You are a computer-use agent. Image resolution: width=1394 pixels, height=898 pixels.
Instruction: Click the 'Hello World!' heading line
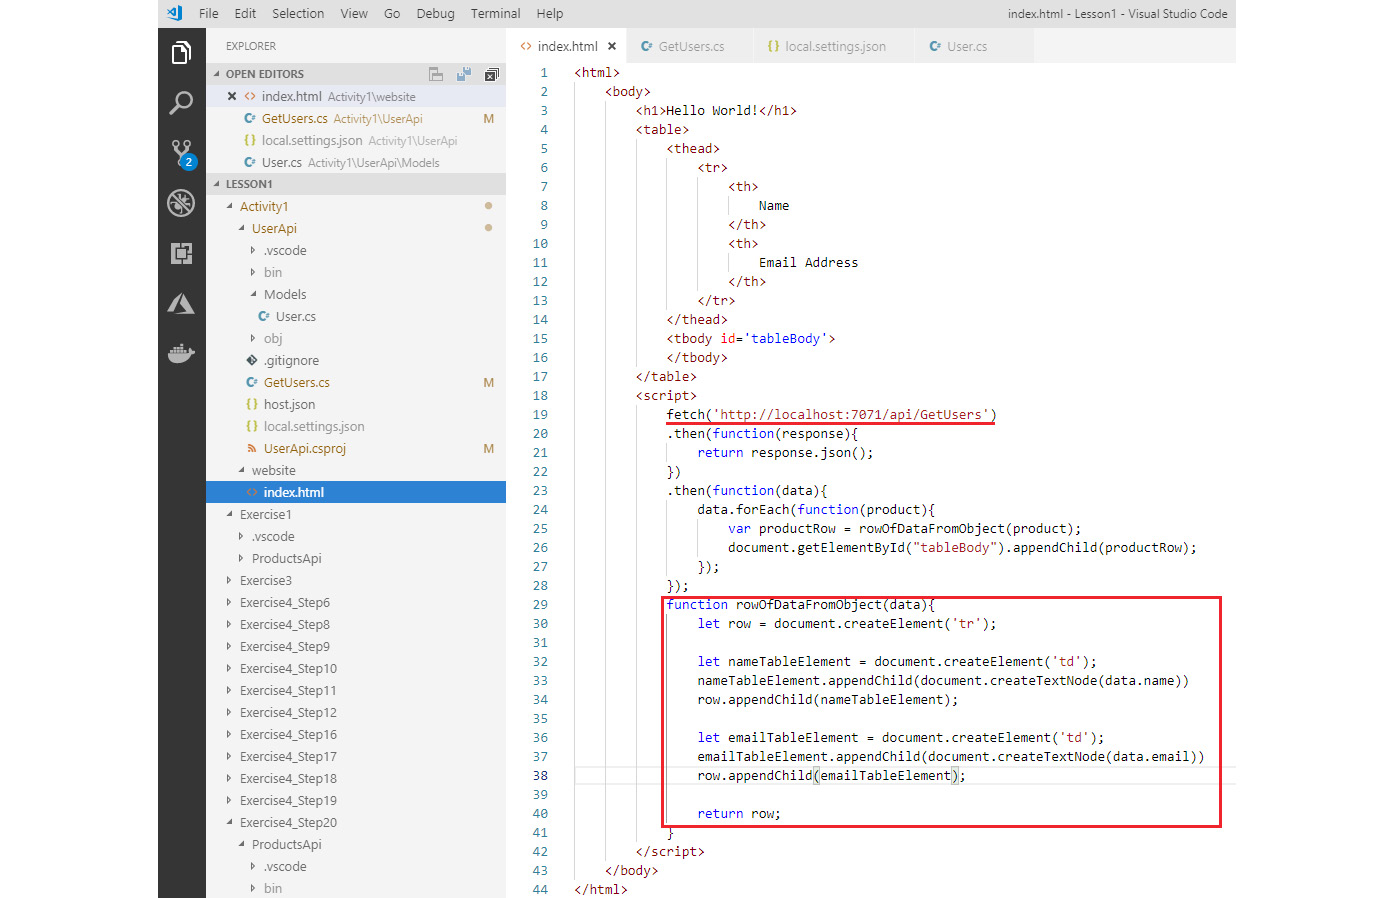click(716, 110)
